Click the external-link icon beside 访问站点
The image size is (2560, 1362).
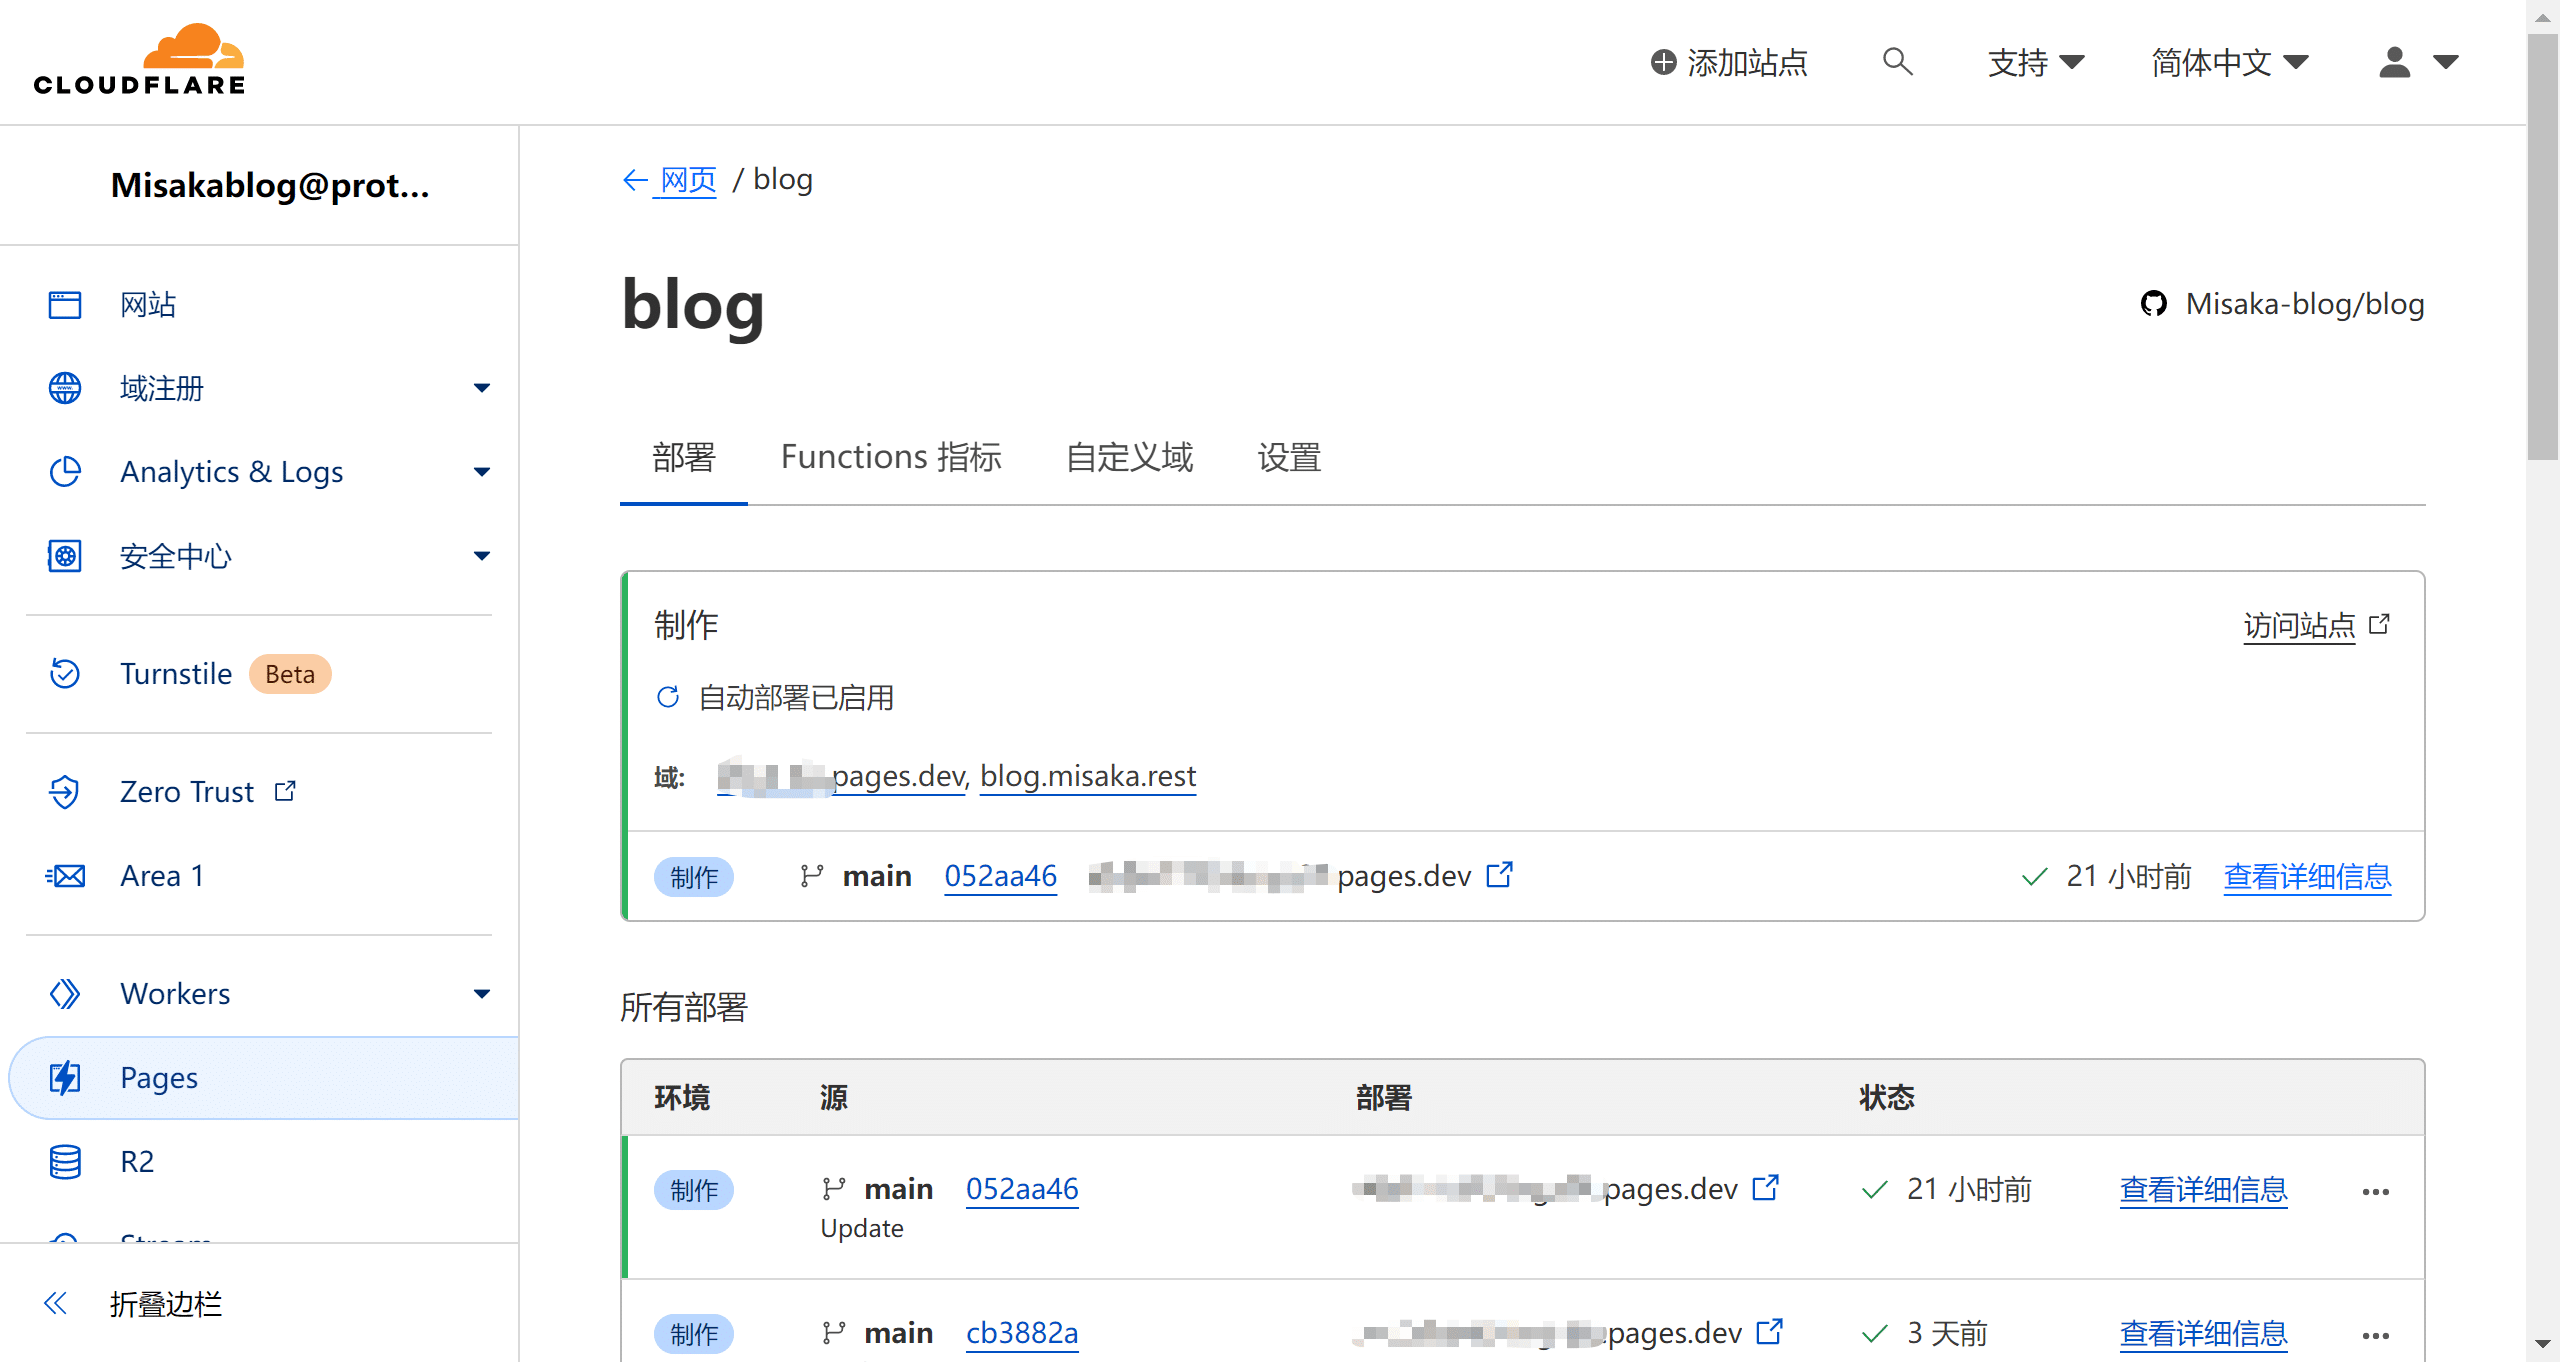[x=2379, y=624]
